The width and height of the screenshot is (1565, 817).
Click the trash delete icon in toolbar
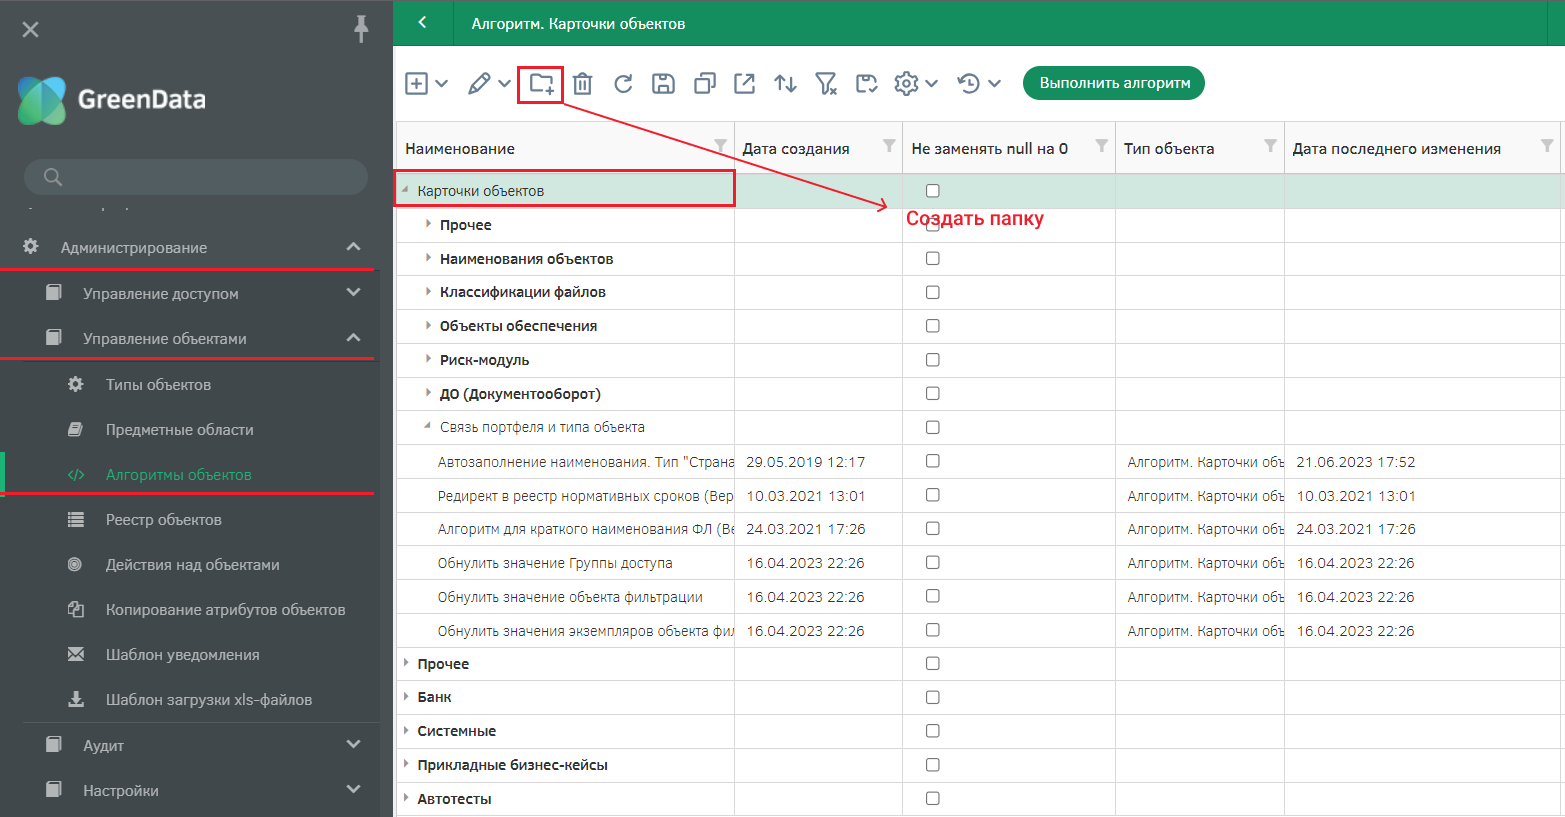582,84
